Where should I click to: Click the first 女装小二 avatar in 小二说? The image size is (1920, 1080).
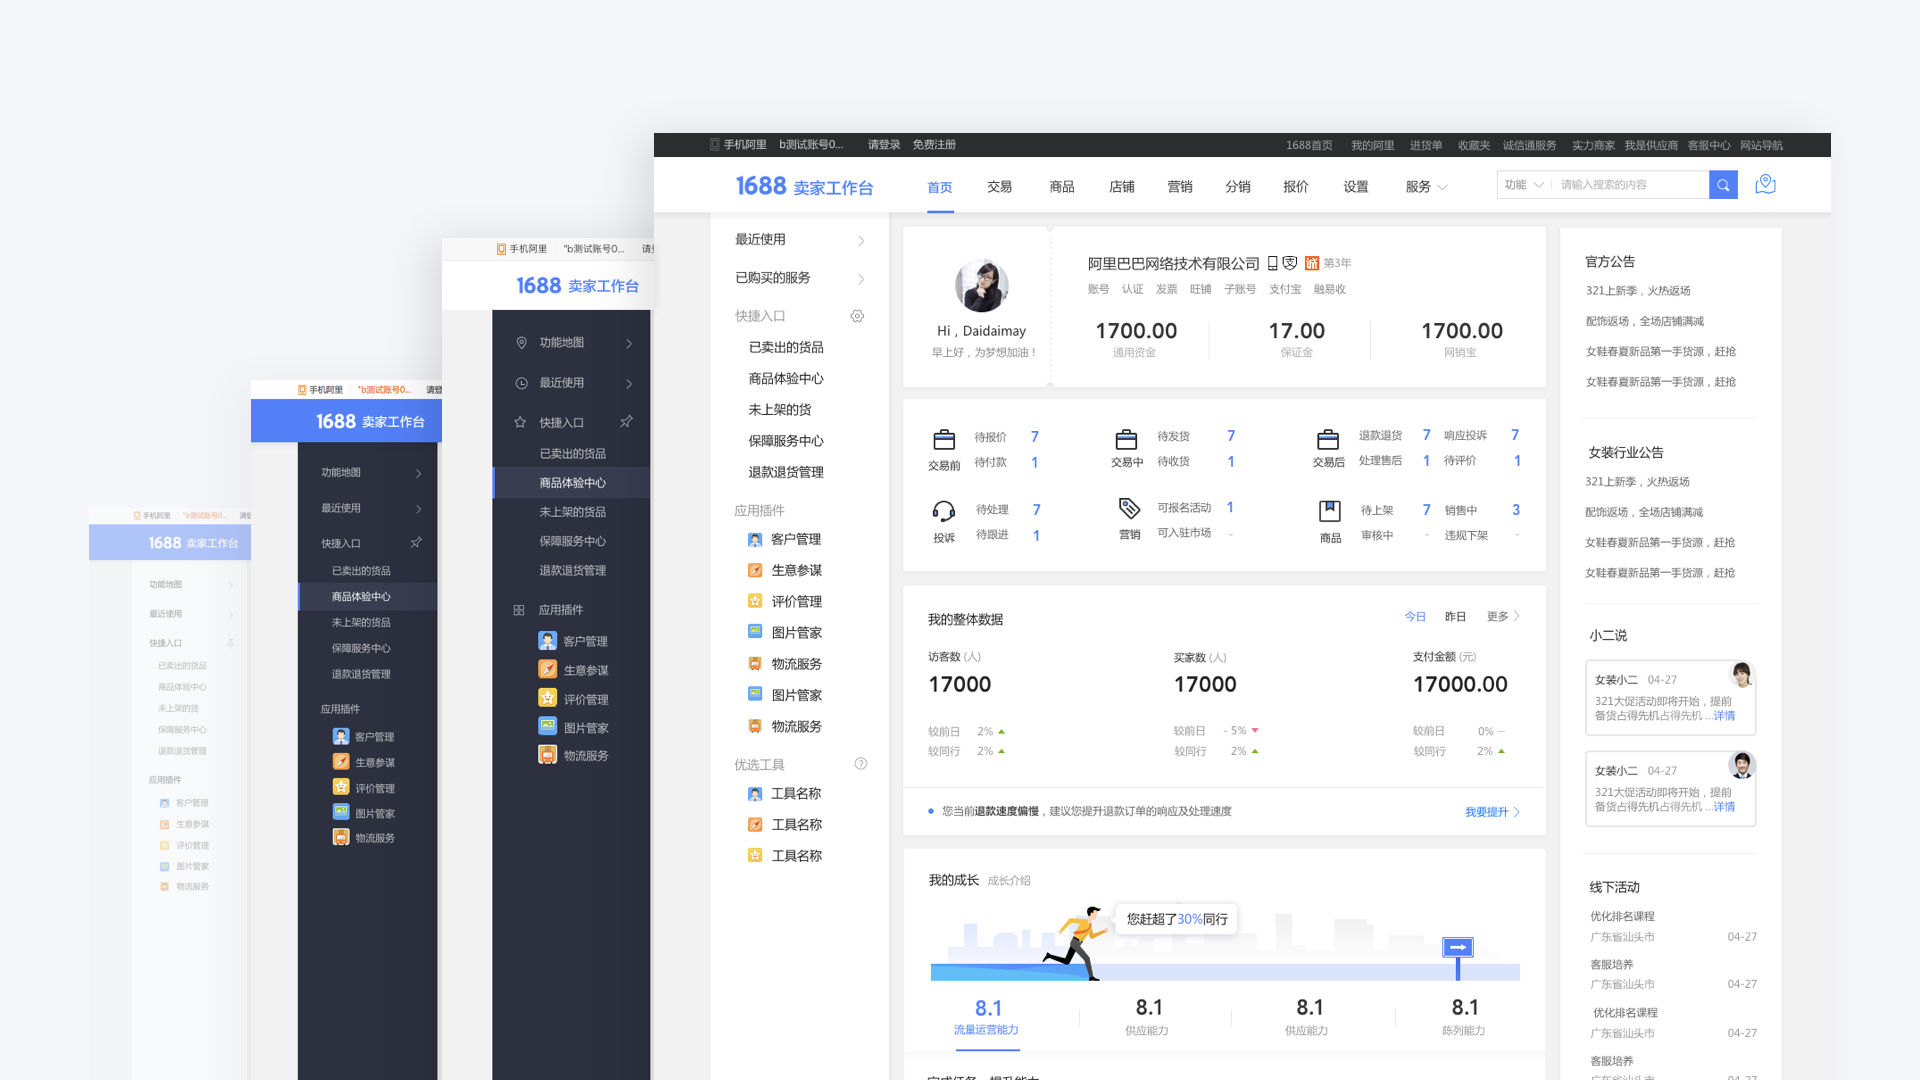1742,674
